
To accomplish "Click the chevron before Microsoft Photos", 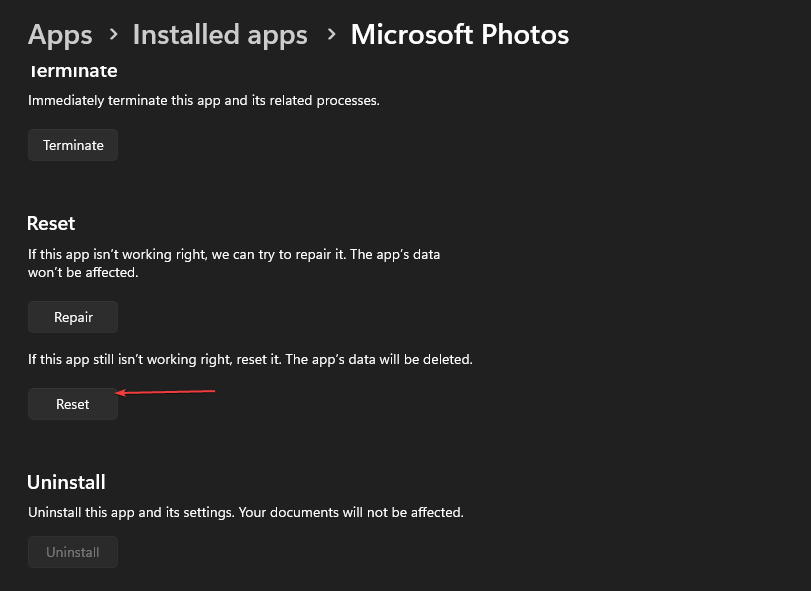I will tap(330, 34).
